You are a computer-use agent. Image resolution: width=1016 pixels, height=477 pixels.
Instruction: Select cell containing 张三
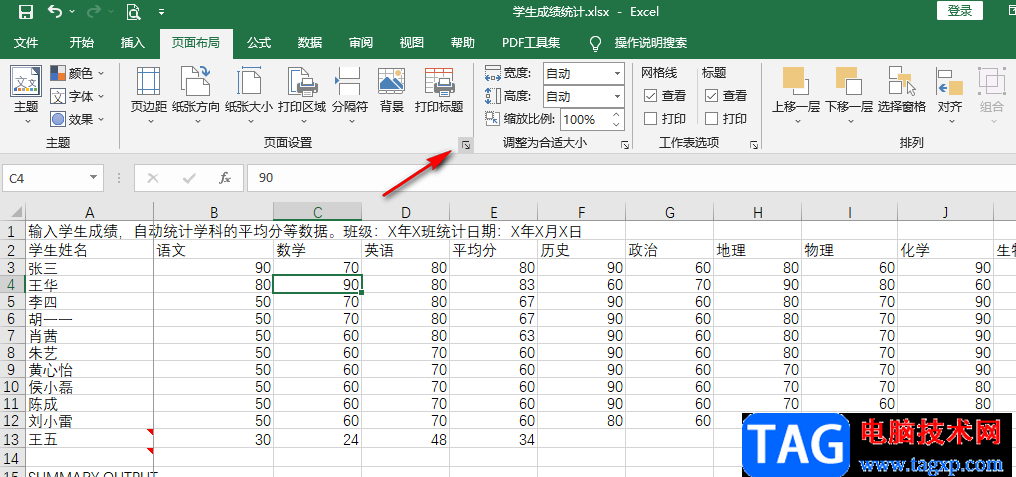(89, 268)
